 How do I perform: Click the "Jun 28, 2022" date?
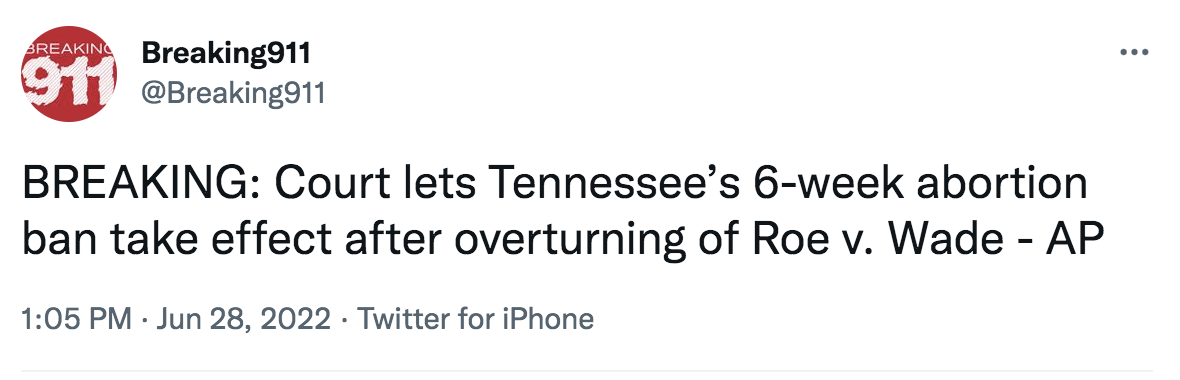(243, 319)
